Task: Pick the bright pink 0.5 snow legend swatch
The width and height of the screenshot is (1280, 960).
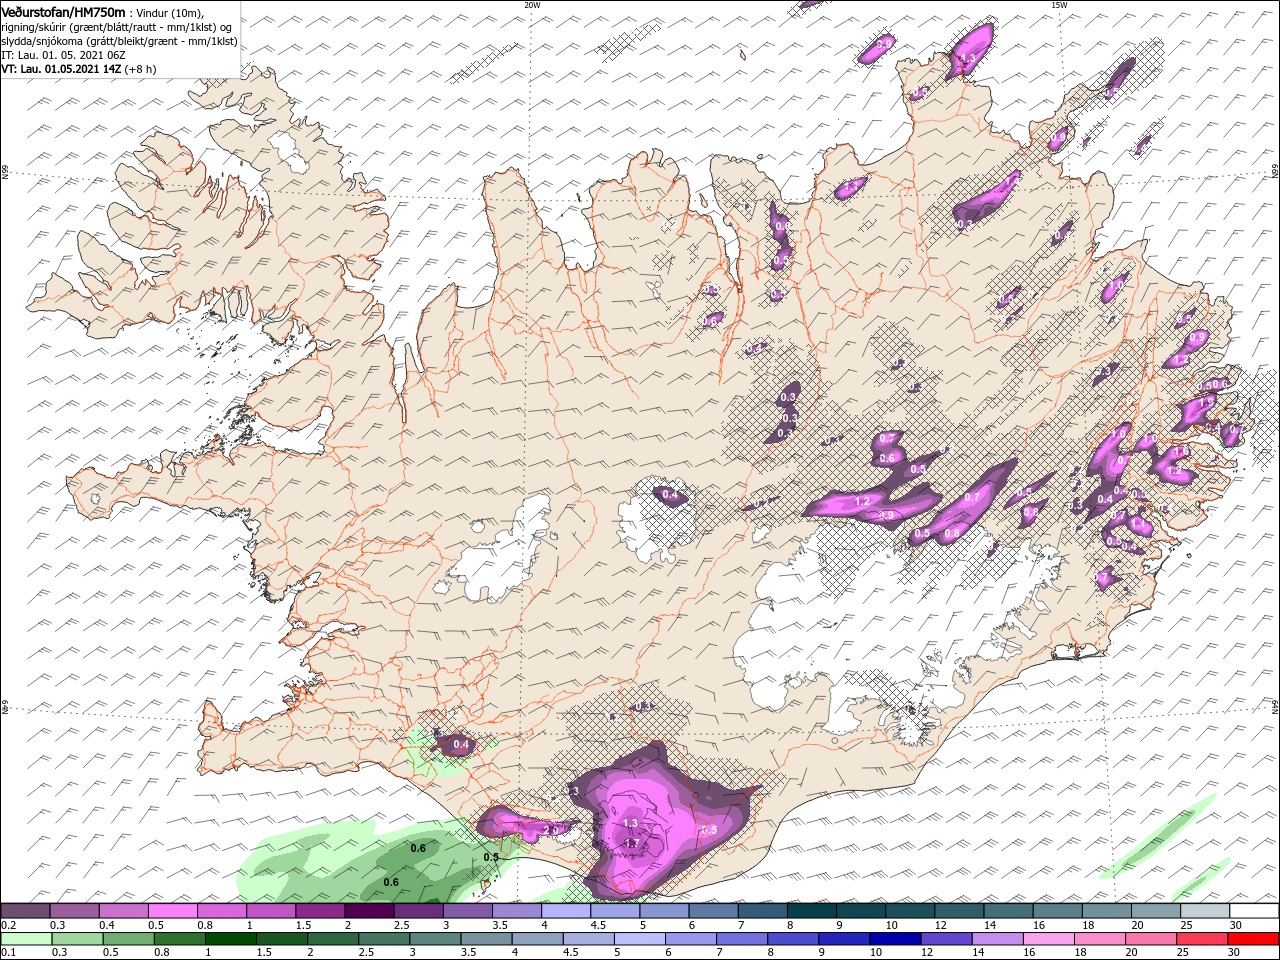Action: coord(172,911)
